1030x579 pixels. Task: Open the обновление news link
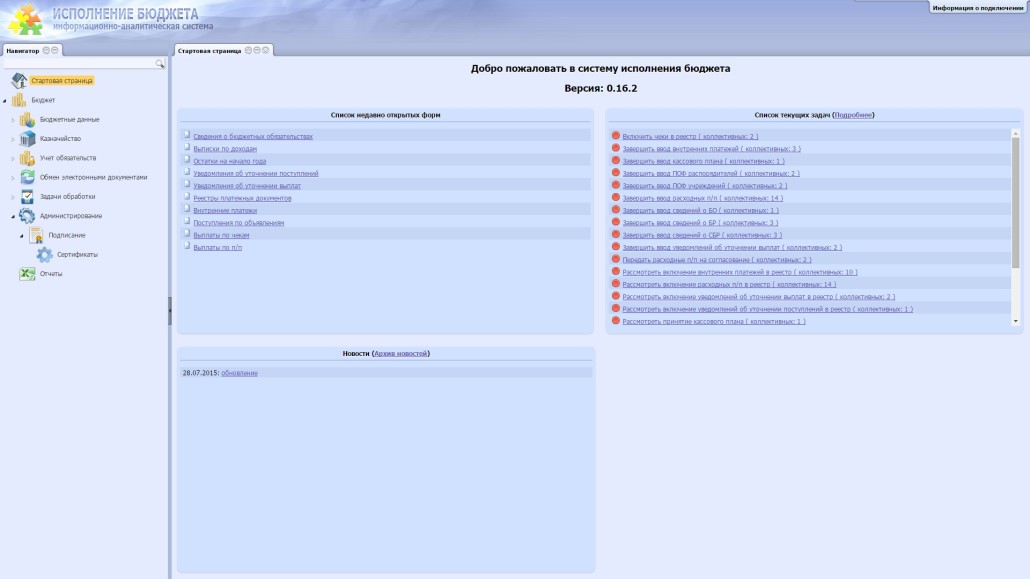239,373
